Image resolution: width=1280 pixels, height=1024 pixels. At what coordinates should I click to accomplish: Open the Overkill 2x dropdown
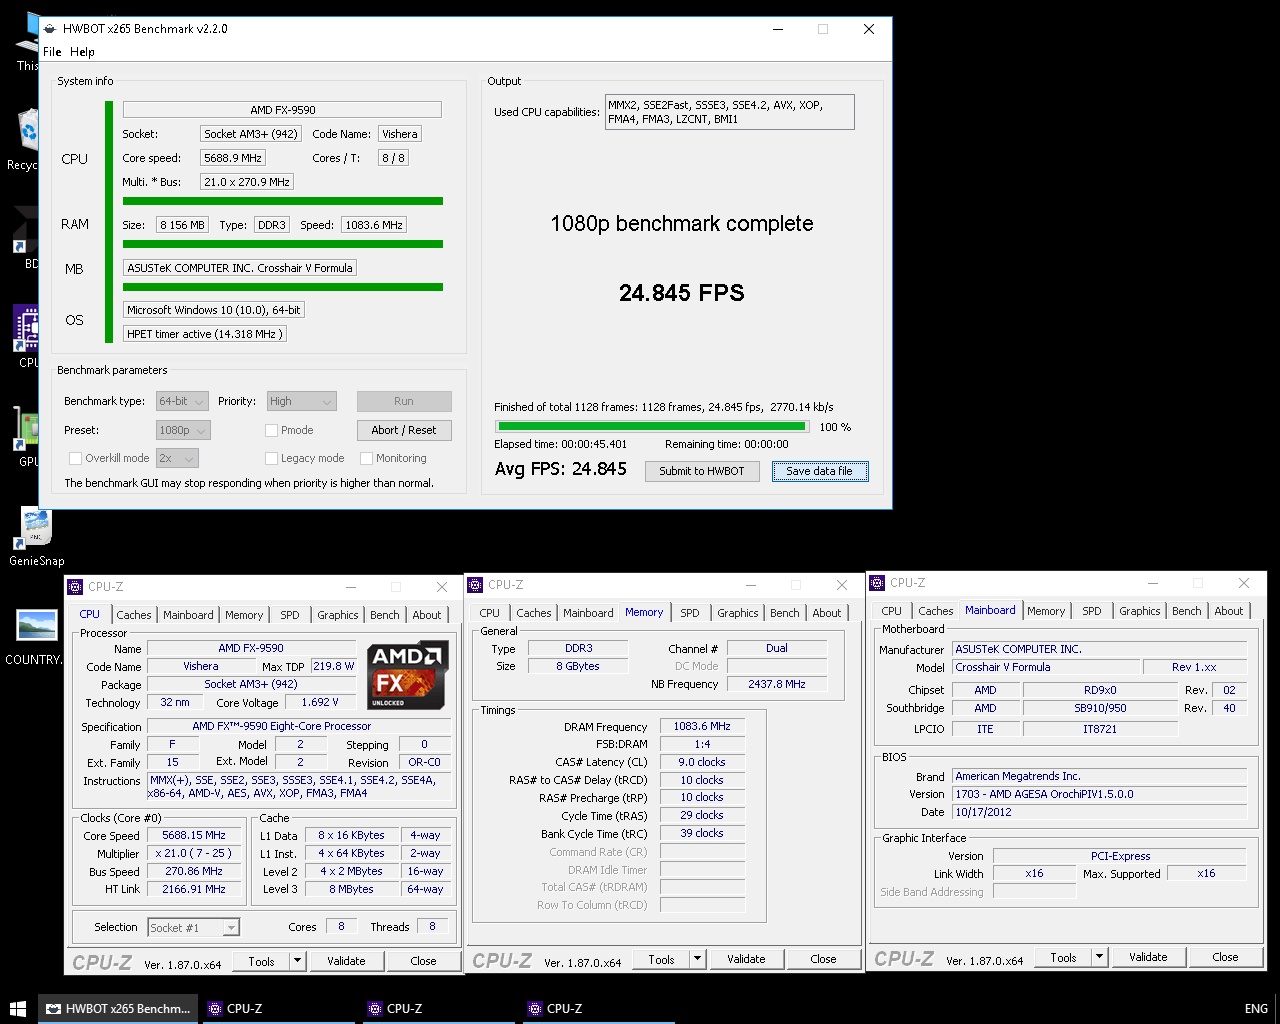click(177, 458)
